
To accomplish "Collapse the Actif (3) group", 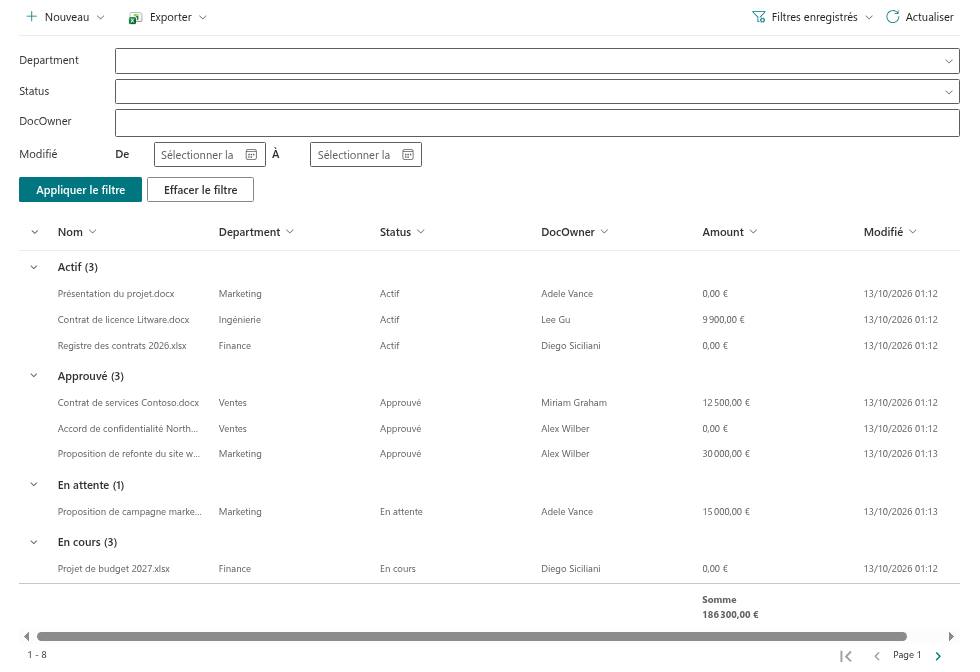I will point(34,267).
